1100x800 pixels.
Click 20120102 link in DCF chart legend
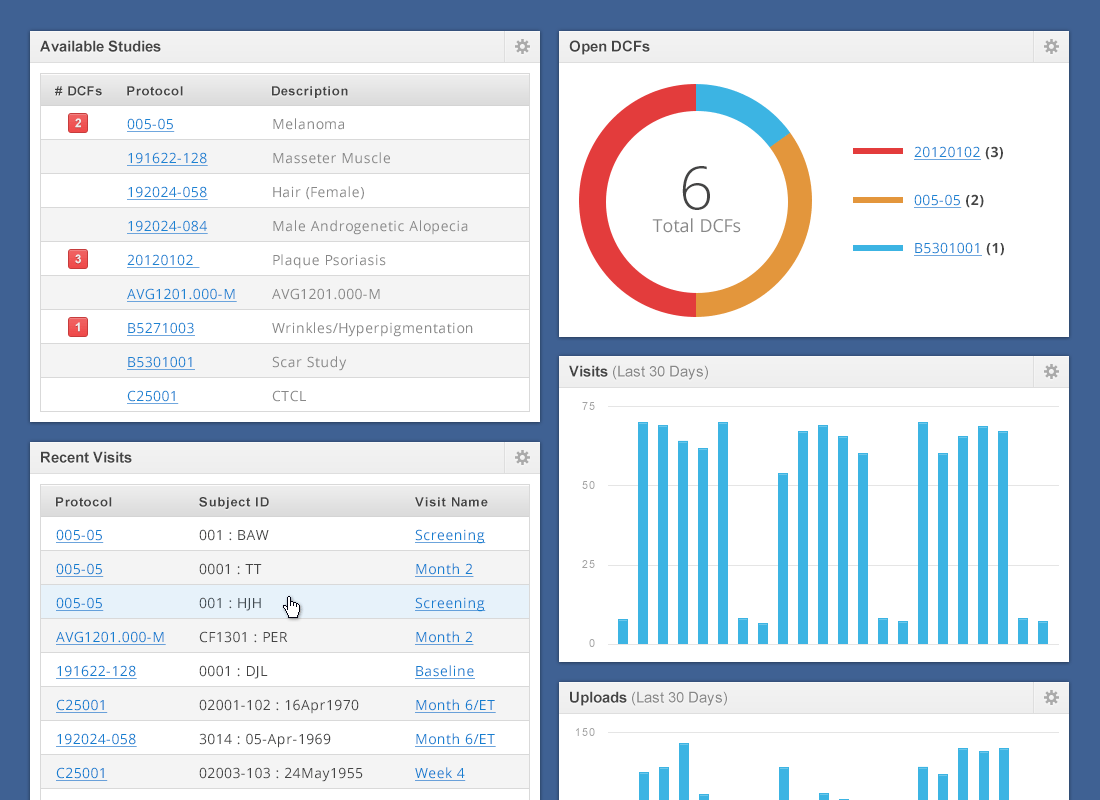[x=947, y=152]
